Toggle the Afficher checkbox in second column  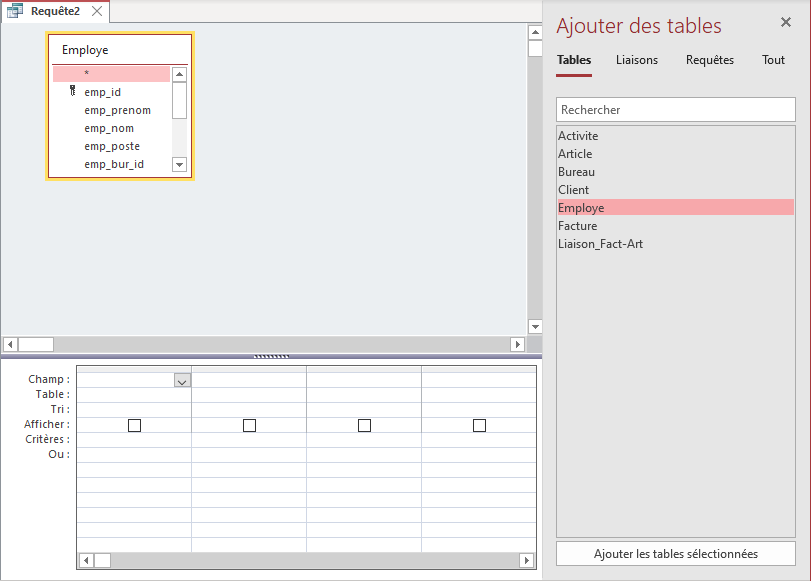tap(249, 425)
